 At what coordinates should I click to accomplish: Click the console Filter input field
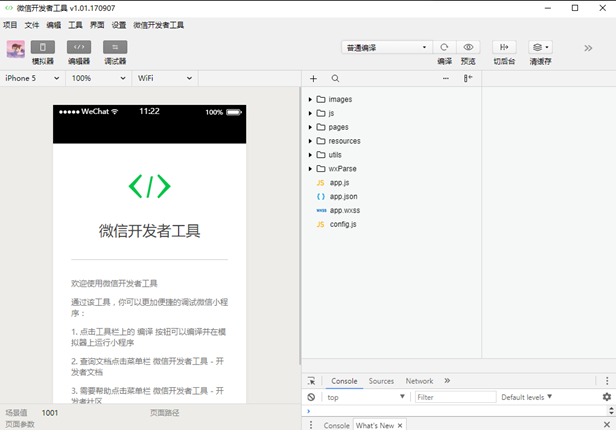pos(456,397)
